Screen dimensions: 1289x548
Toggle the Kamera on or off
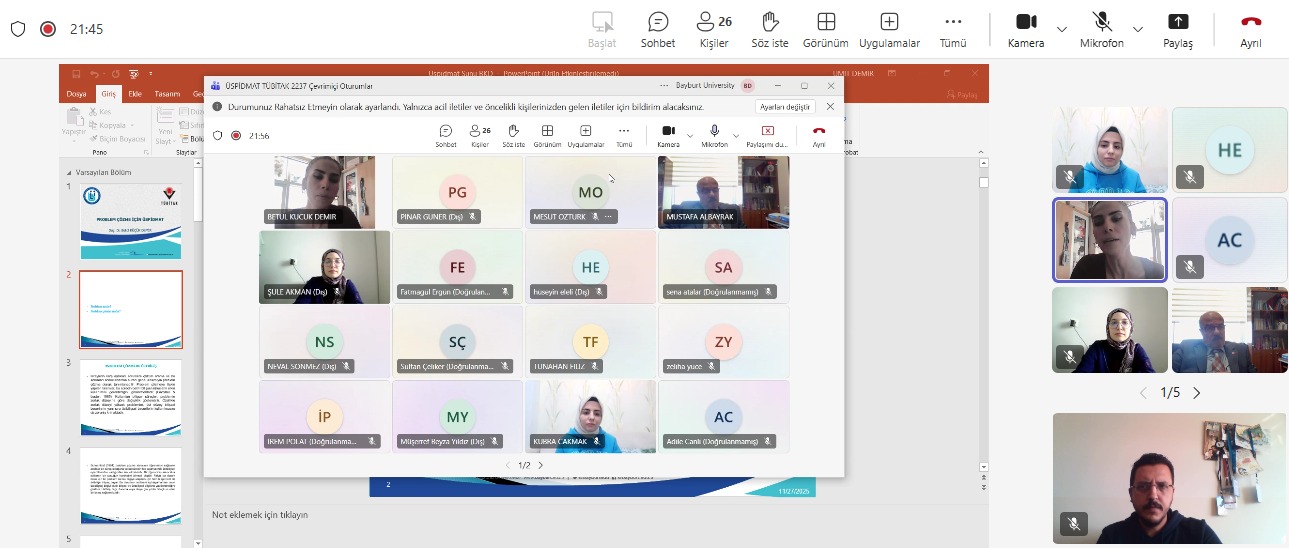[x=1025, y=30]
